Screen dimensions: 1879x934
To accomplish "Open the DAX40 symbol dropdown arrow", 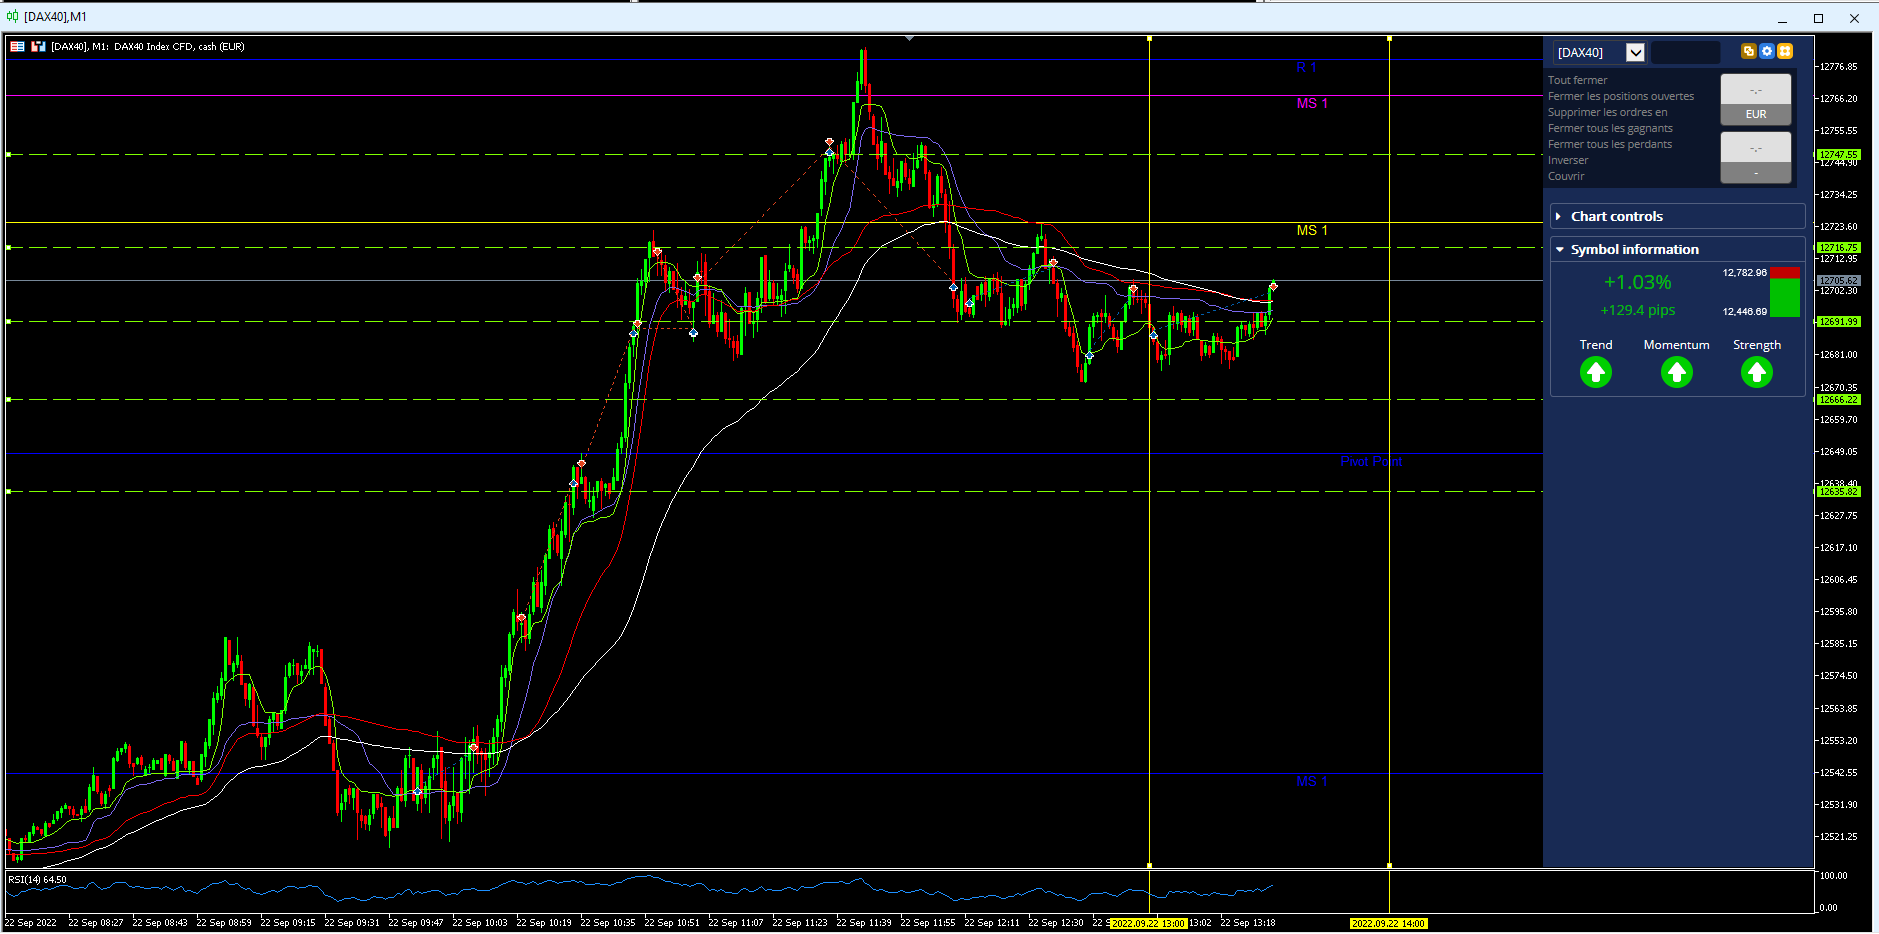I will tap(1635, 52).
